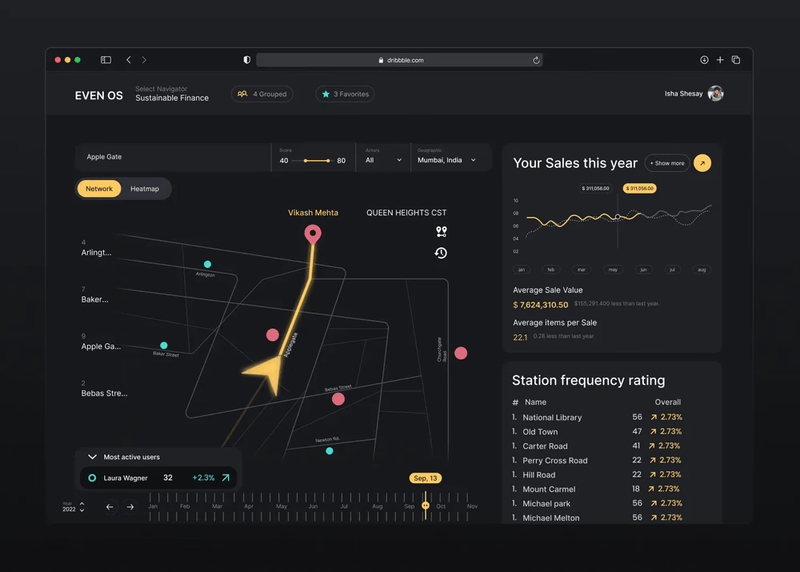Select Arlingt... in the map list
The image size is (800, 572).
point(96,248)
